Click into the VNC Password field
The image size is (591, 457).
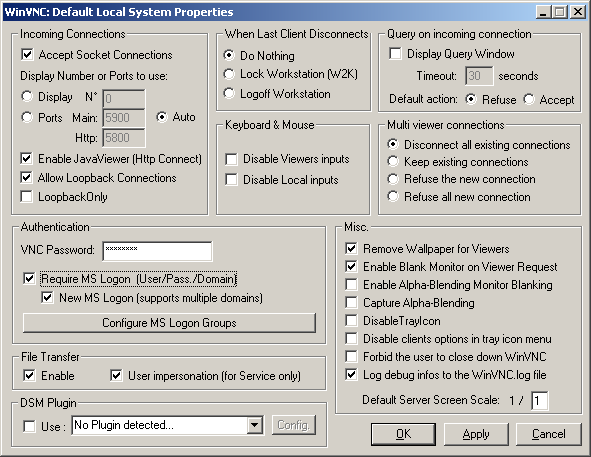[157, 251]
